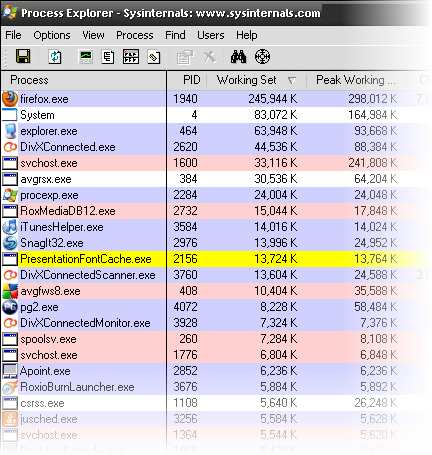Open the System Information graph icon
The image size is (432, 455).
(86, 57)
